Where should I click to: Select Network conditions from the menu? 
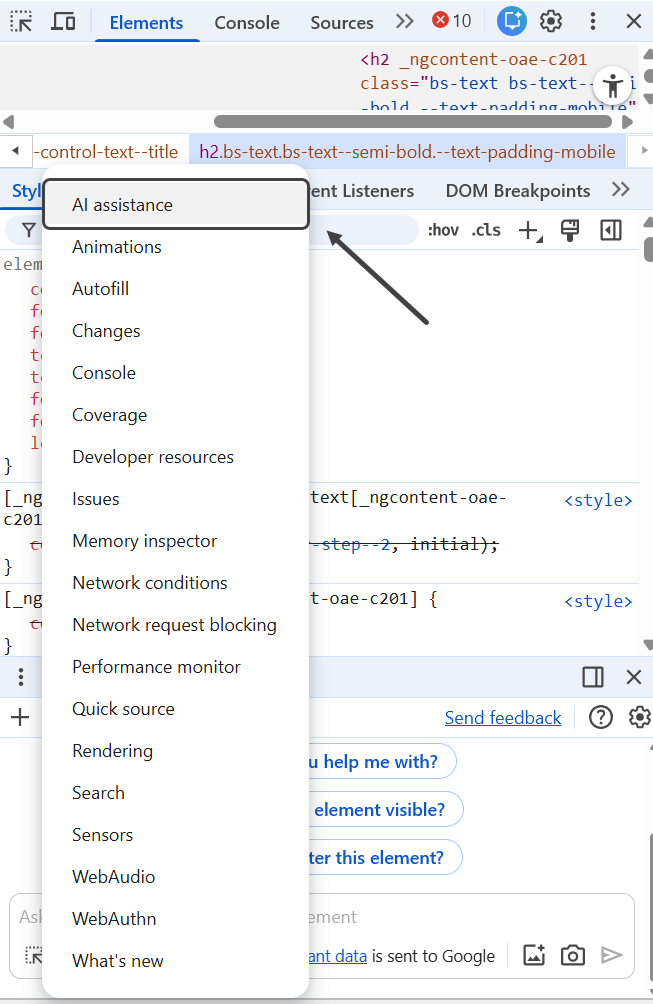coord(150,583)
